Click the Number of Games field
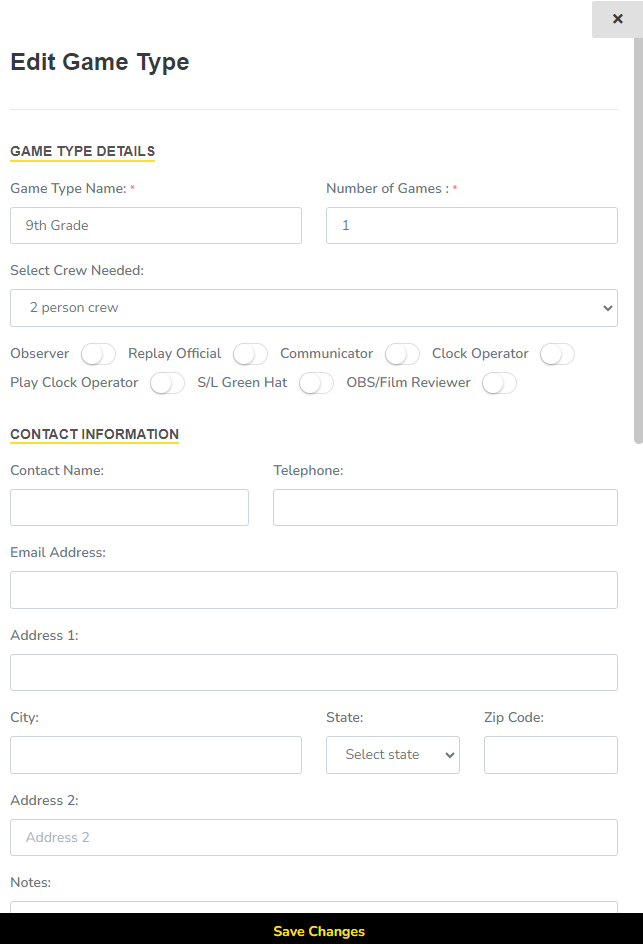The image size is (643, 944). coord(472,225)
